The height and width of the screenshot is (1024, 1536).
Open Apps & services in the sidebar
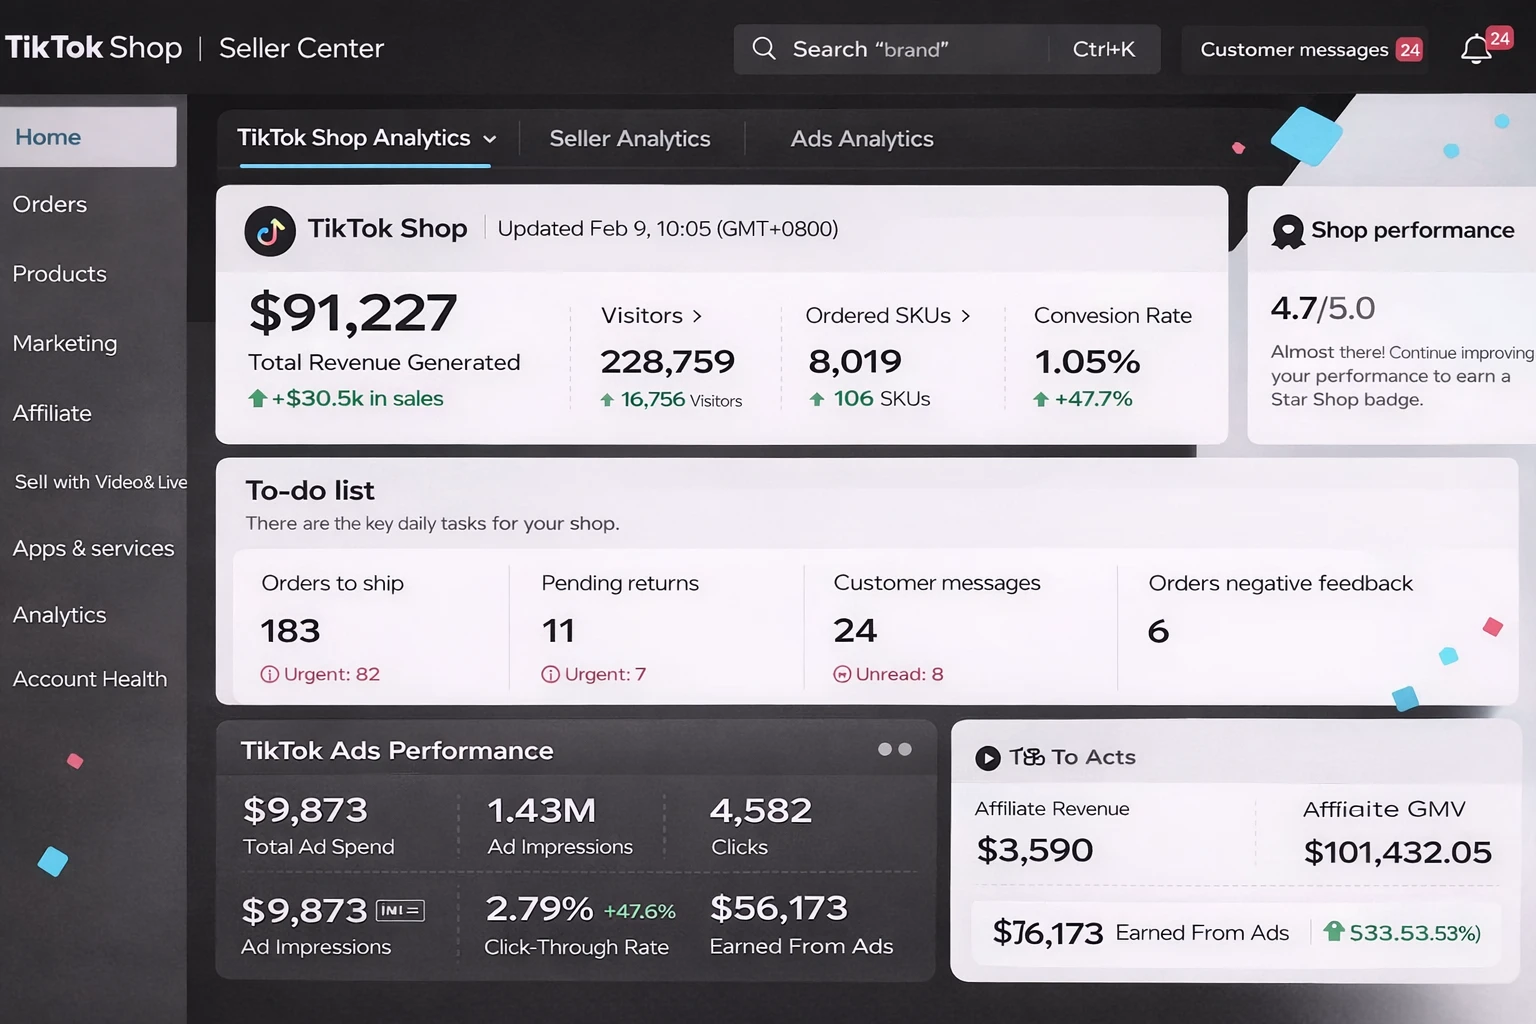[x=93, y=548]
